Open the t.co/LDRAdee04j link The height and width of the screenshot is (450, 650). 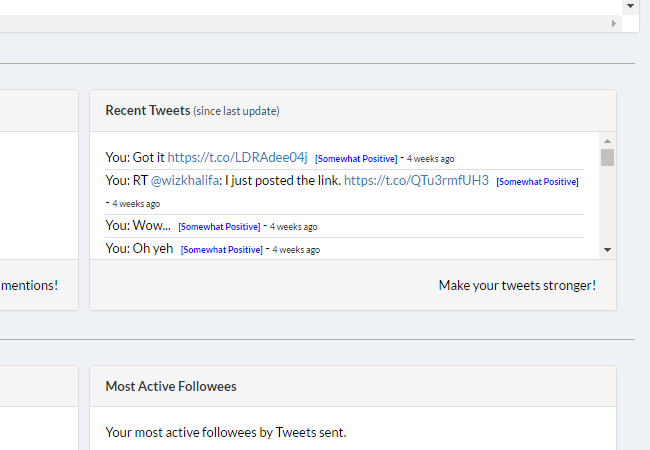(x=237, y=157)
